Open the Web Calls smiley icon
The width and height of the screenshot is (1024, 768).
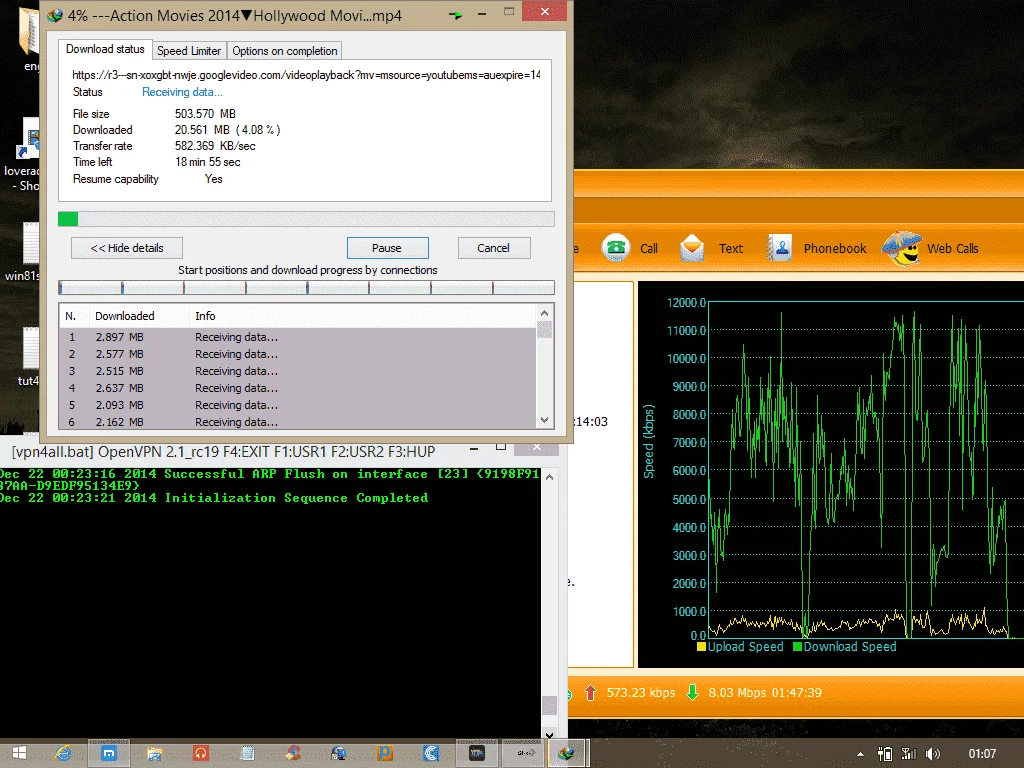point(901,248)
